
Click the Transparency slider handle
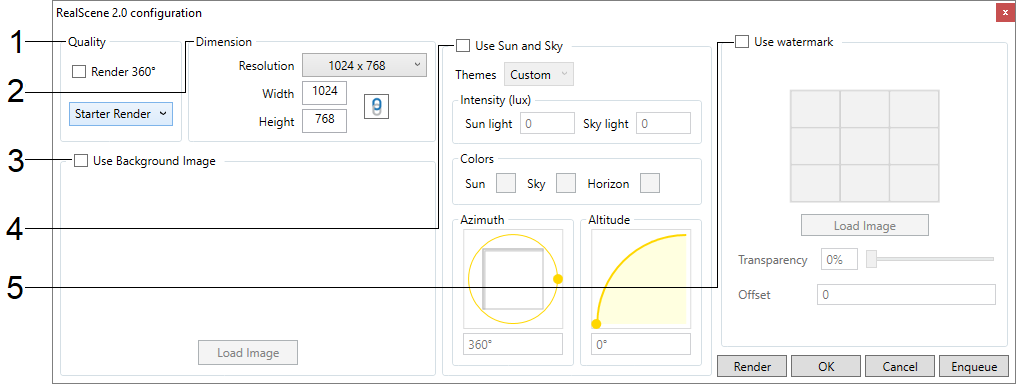click(x=872, y=259)
